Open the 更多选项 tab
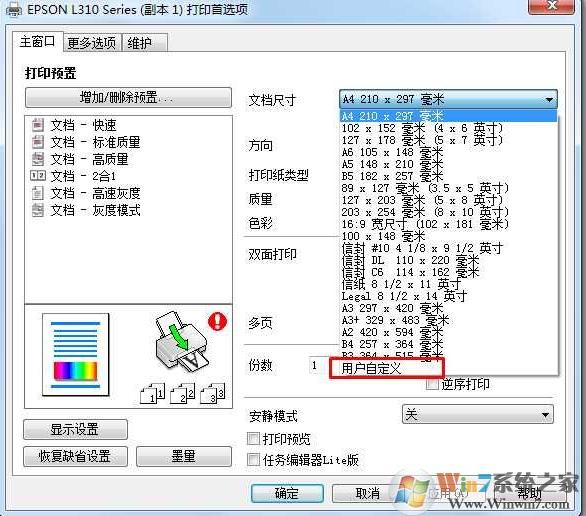This screenshot has height=516, width=586. (92, 43)
